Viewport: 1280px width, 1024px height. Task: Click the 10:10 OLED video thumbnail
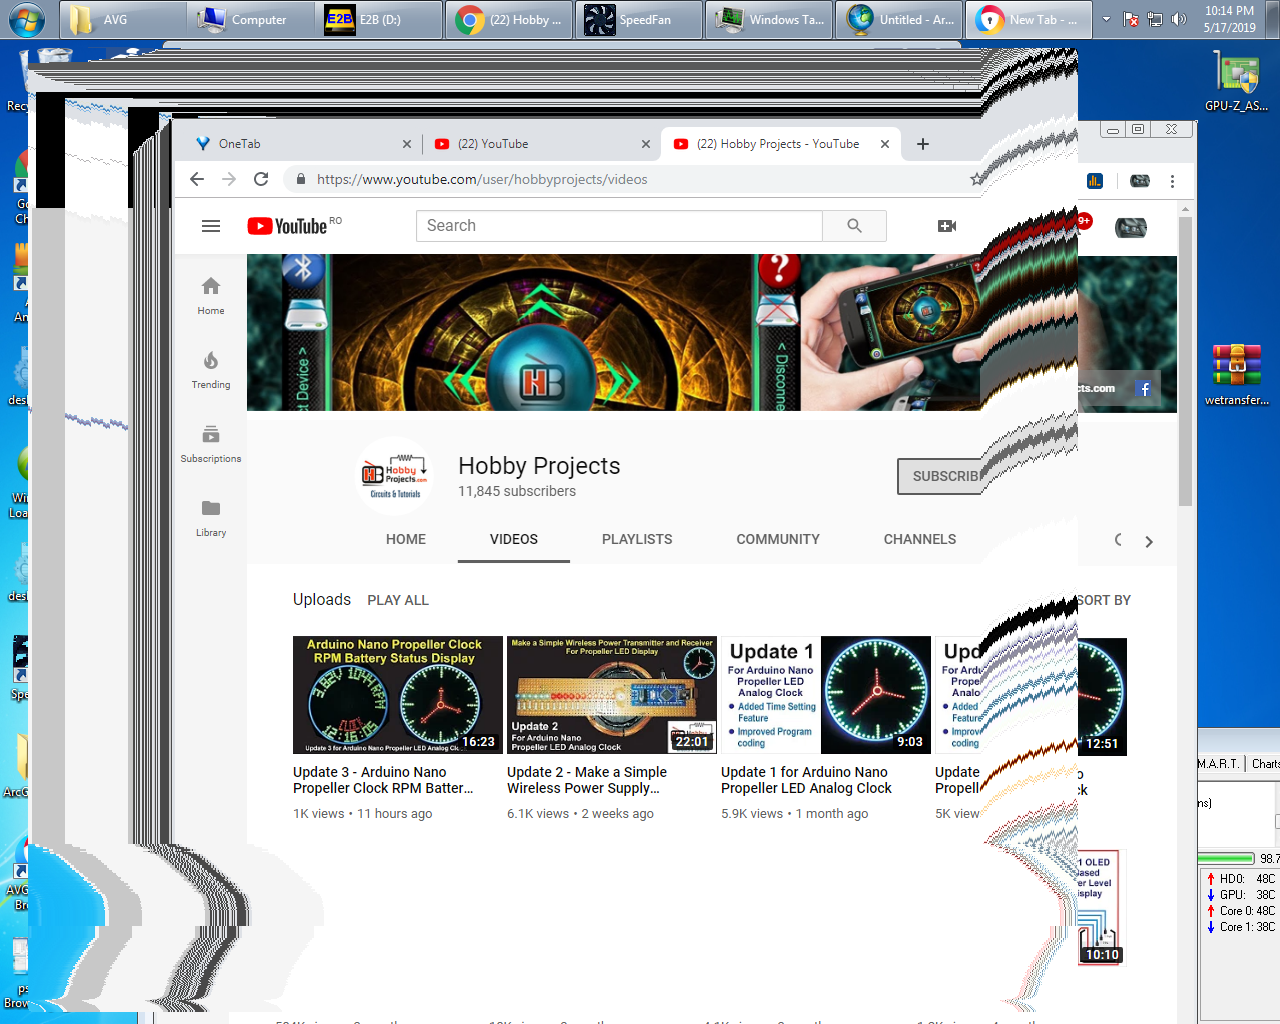point(1102,908)
